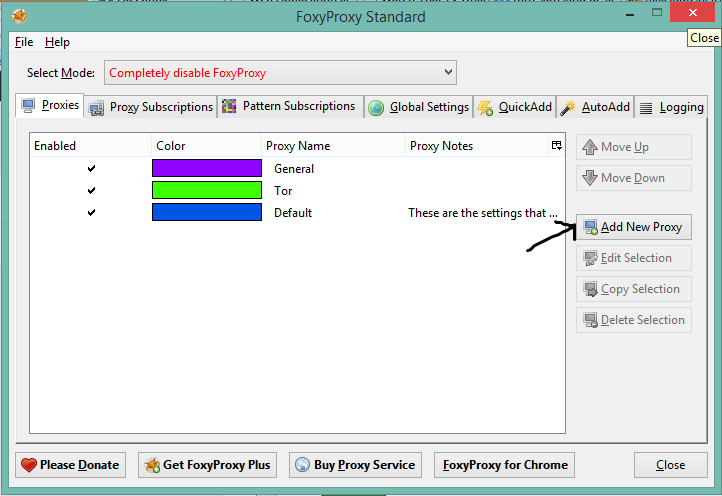Select the General proxy name
This screenshot has width=722, height=496.
[294, 169]
